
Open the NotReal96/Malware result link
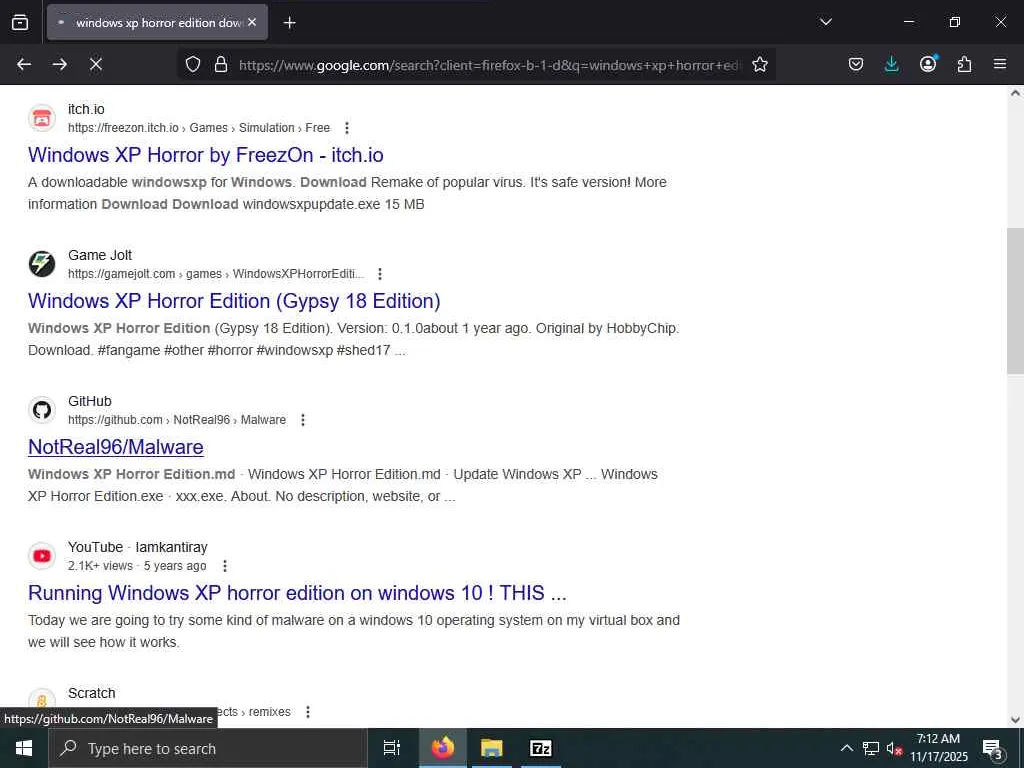[116, 447]
